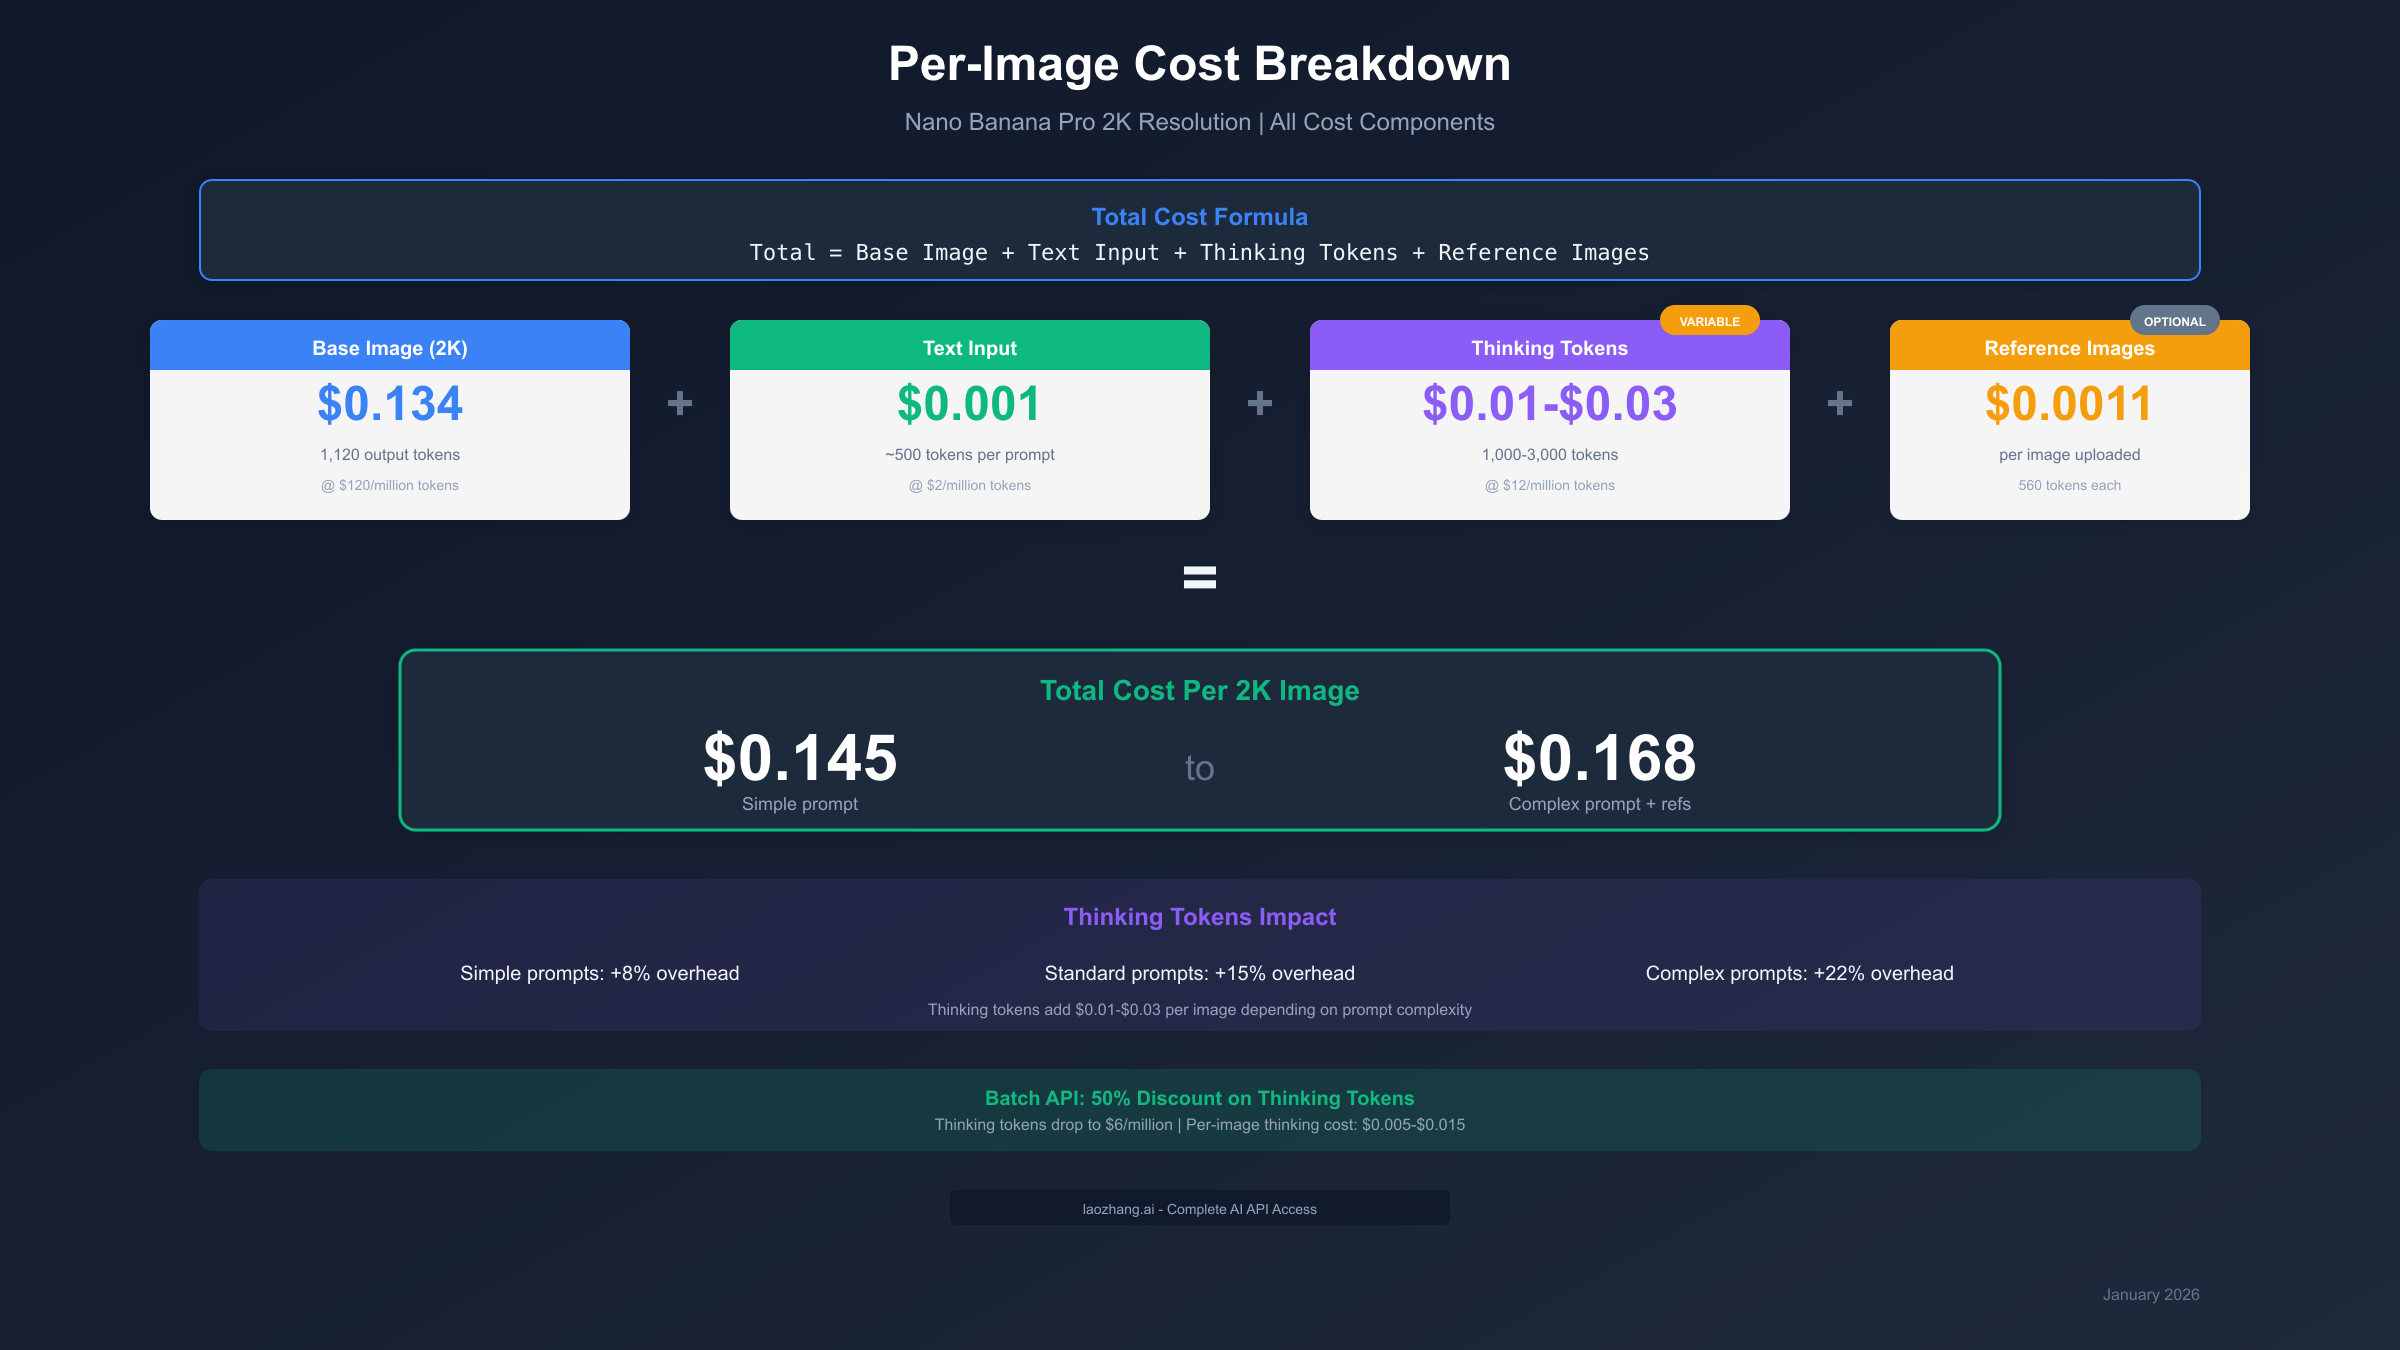Click the plus sign between Base Image and Text Input
The image size is (2400, 1350).
point(679,404)
